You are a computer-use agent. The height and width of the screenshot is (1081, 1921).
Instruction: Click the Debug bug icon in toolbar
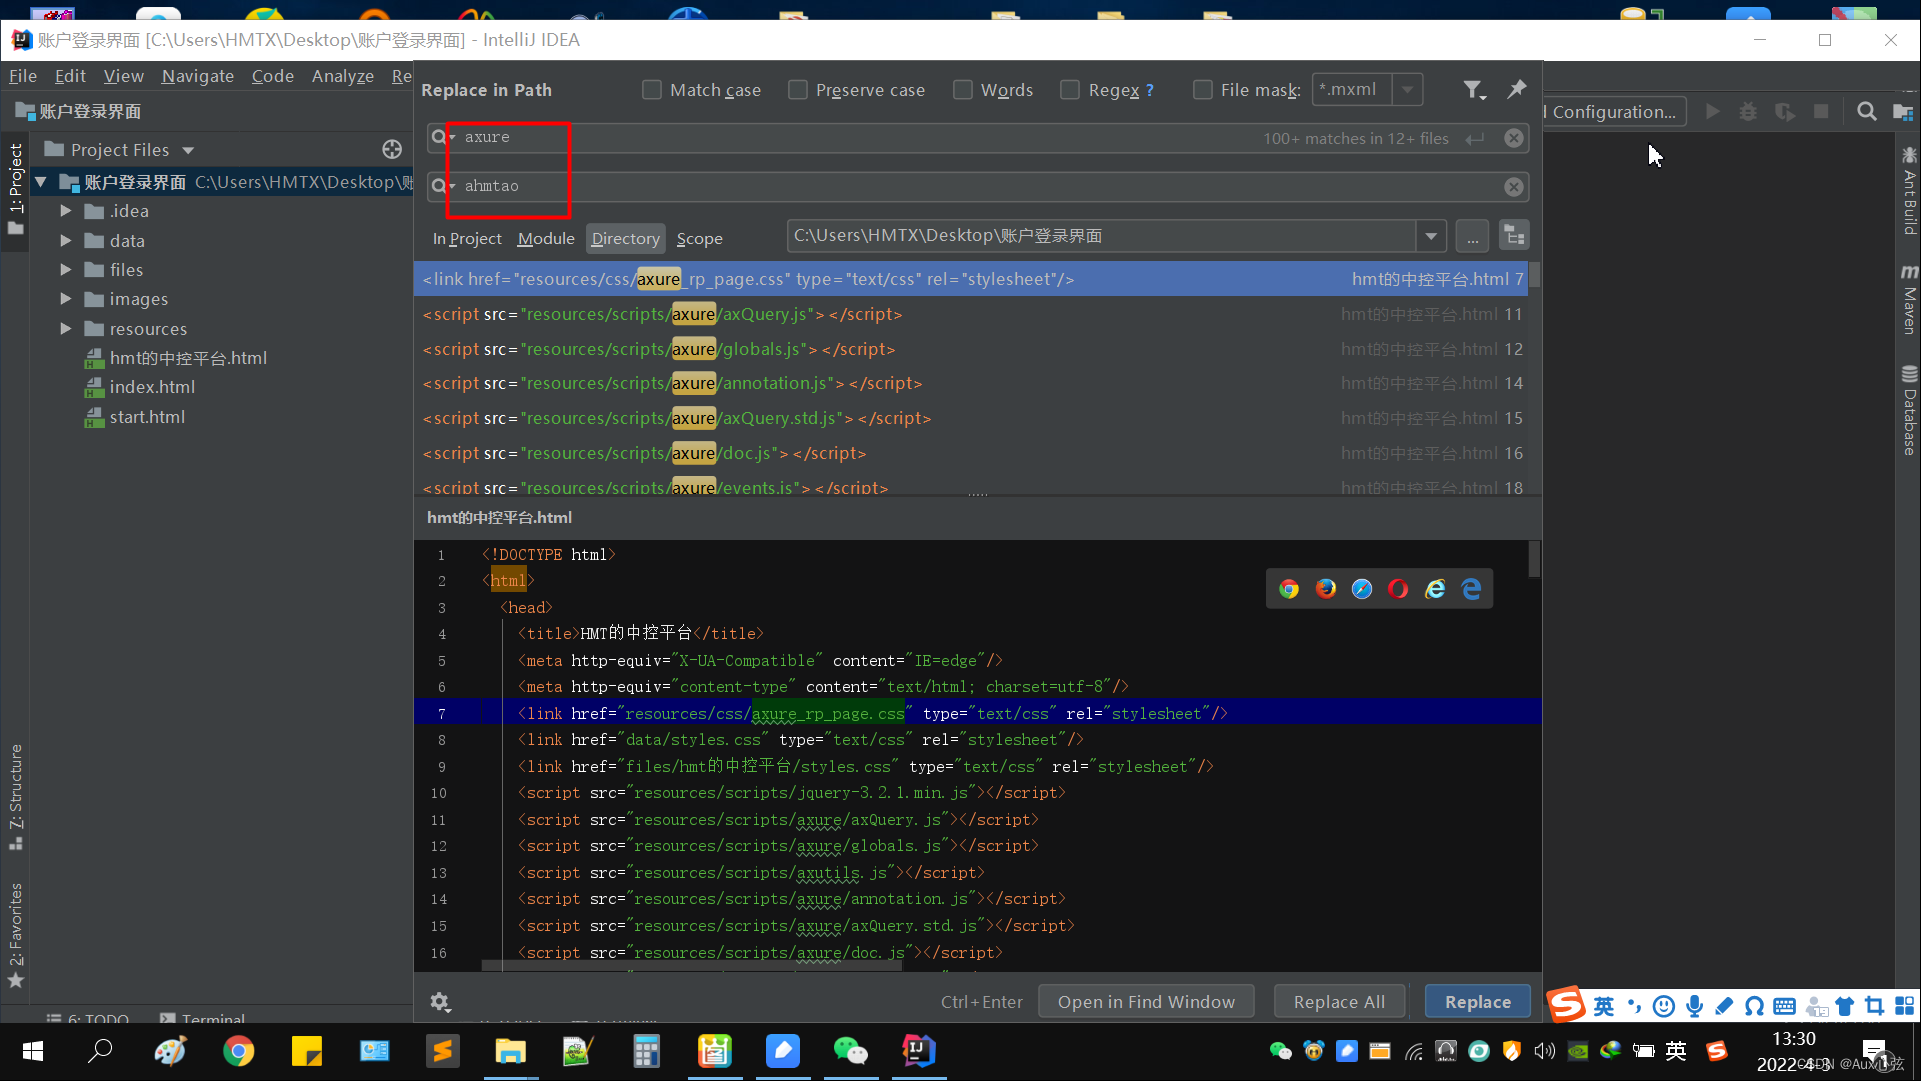pyautogui.click(x=1748, y=112)
